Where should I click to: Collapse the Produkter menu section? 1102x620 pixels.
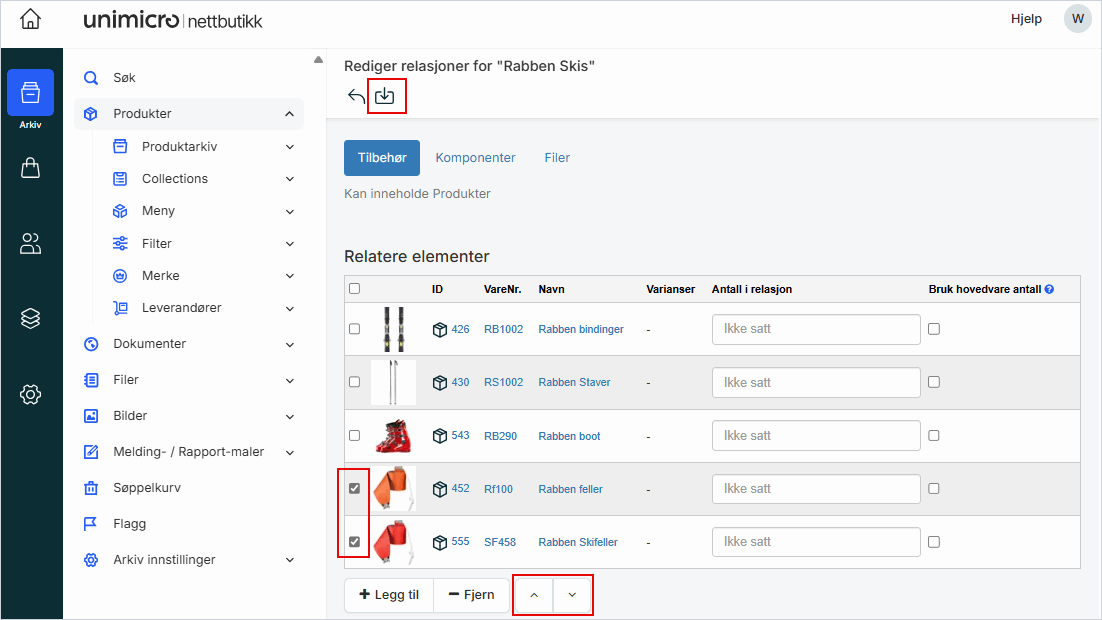pyautogui.click(x=289, y=114)
